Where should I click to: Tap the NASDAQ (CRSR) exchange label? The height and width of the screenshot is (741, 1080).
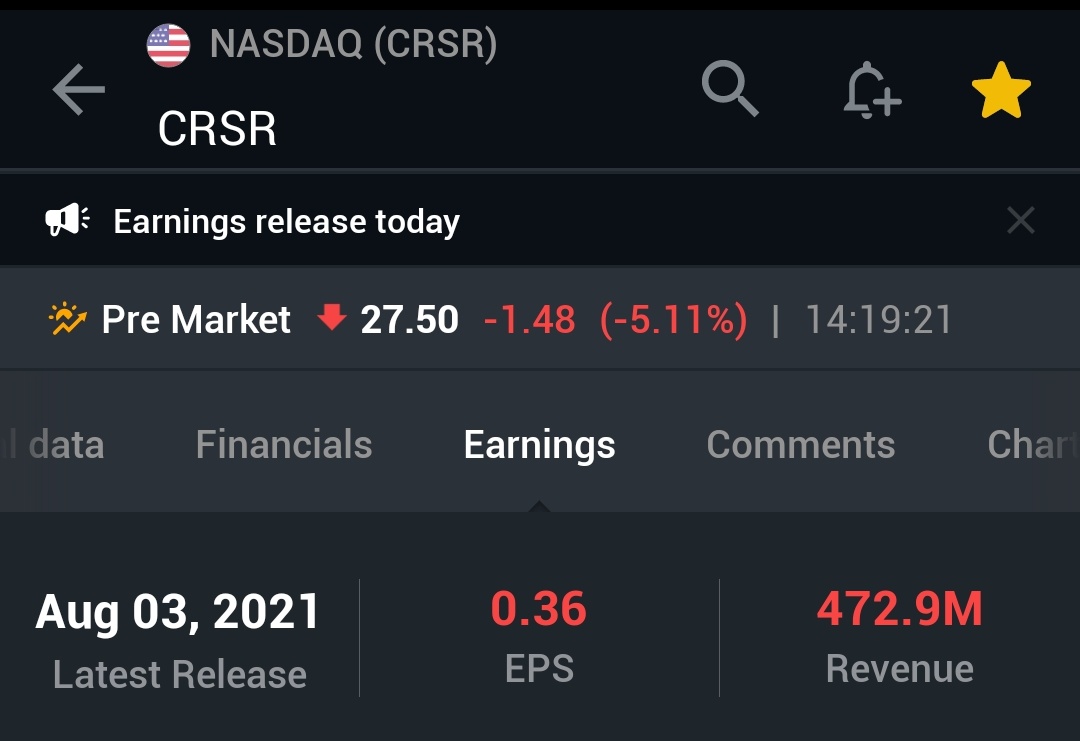353,45
